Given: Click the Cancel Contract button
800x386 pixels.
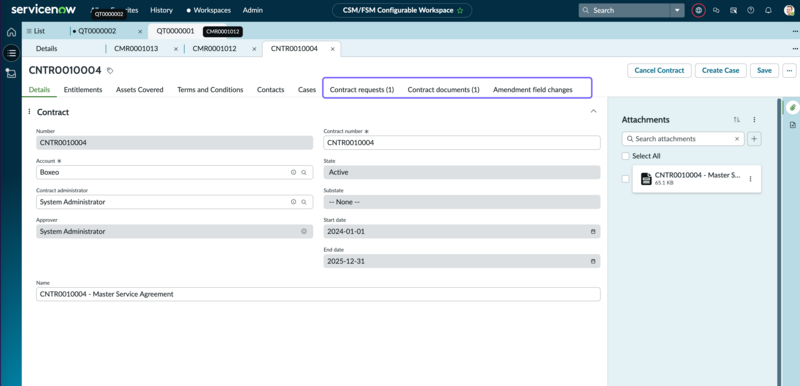Looking at the screenshot, I should pyautogui.click(x=659, y=70).
